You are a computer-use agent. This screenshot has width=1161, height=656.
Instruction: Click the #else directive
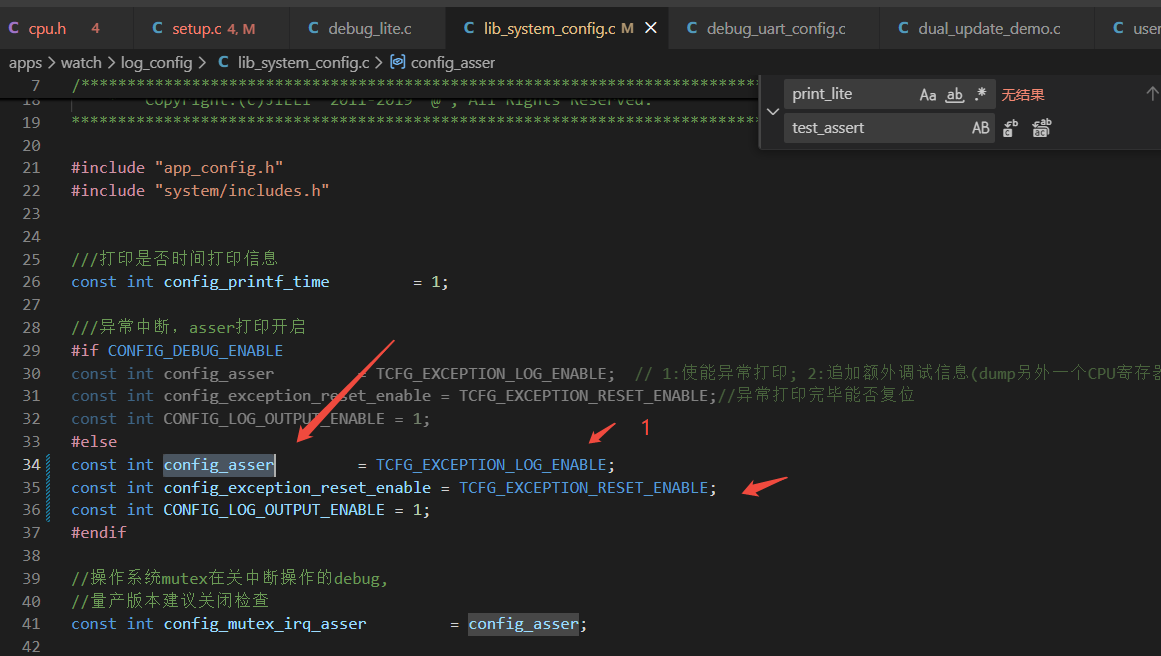pyautogui.click(x=94, y=442)
